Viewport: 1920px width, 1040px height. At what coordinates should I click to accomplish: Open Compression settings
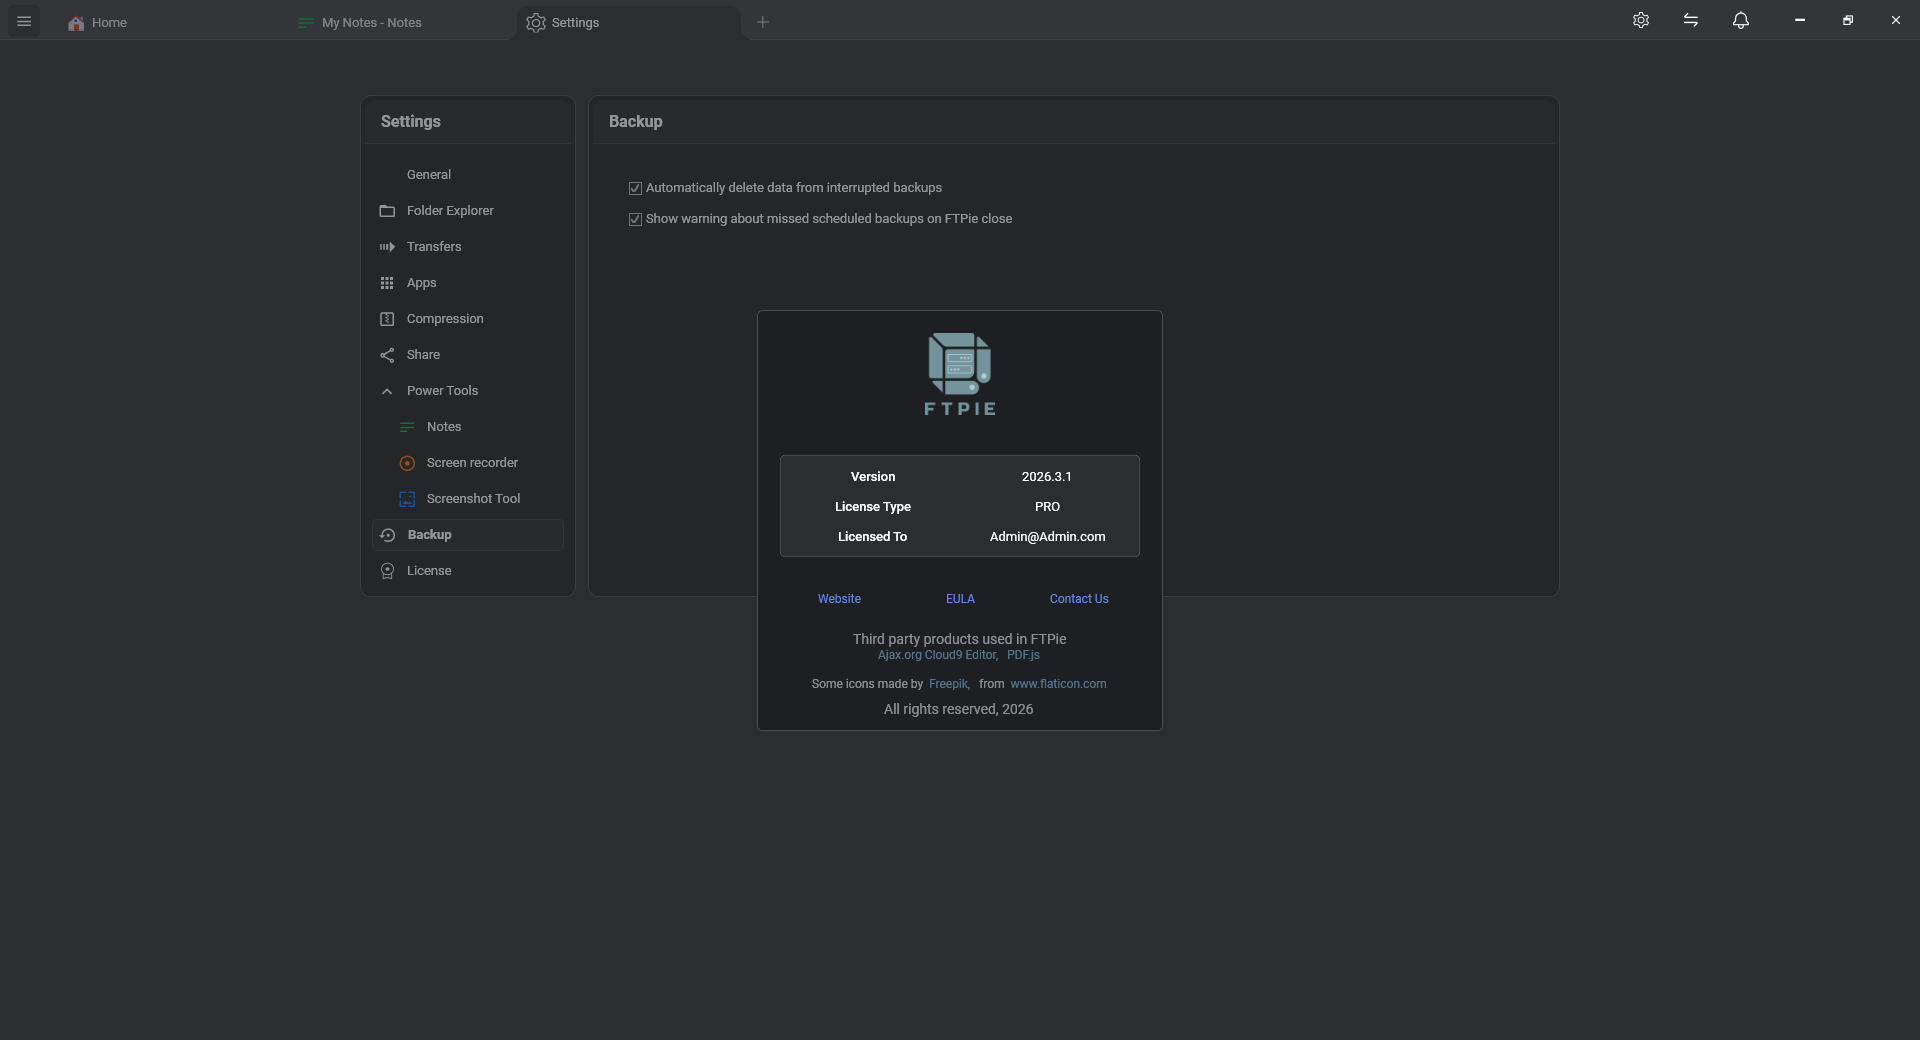[x=468, y=319]
